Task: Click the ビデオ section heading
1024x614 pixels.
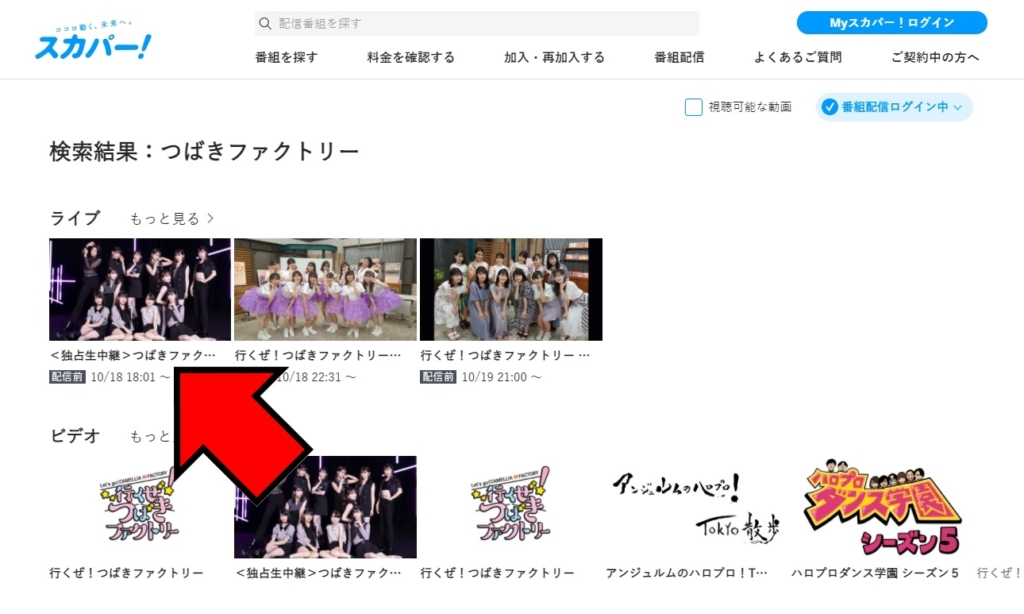Action: tap(75, 436)
